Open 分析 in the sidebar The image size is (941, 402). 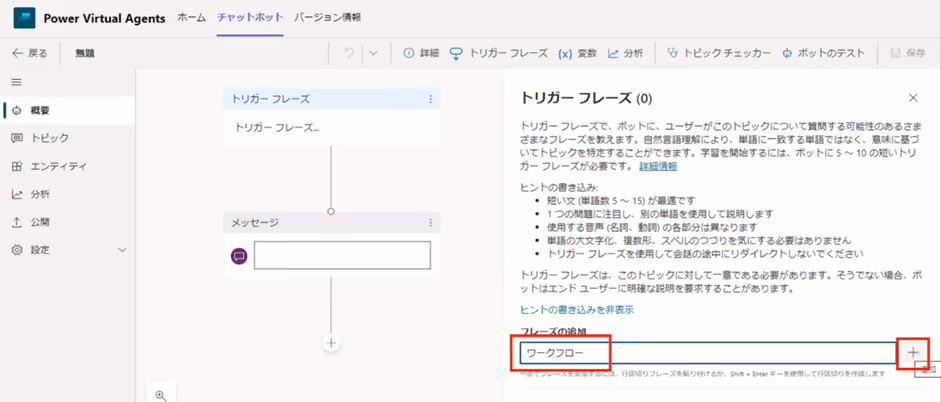(67, 194)
